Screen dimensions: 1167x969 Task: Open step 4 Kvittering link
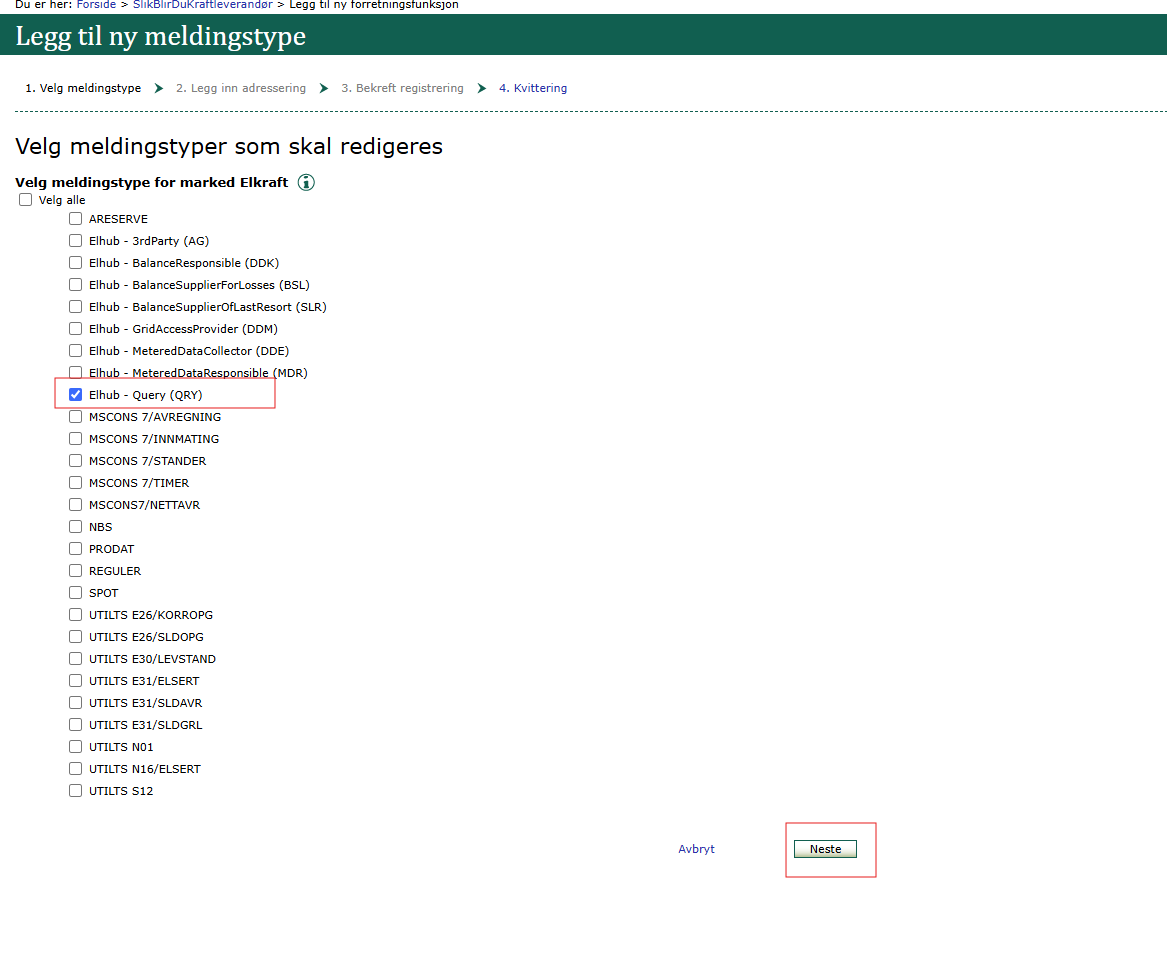533,88
